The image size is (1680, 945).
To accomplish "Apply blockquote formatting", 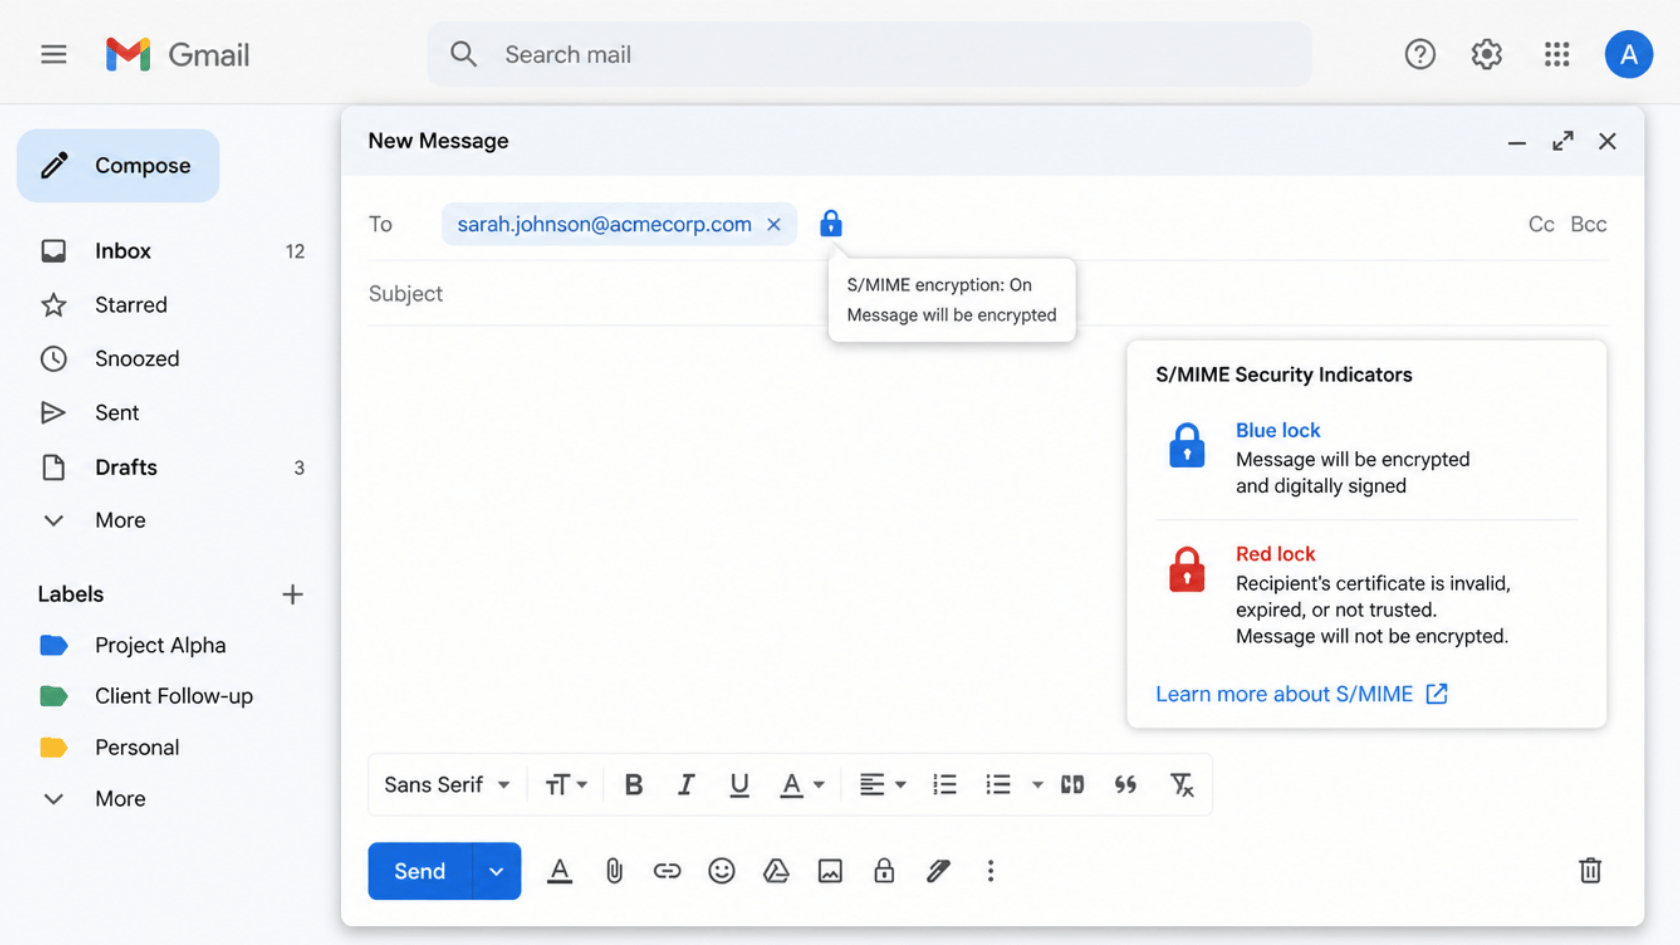I will pyautogui.click(x=1125, y=785).
